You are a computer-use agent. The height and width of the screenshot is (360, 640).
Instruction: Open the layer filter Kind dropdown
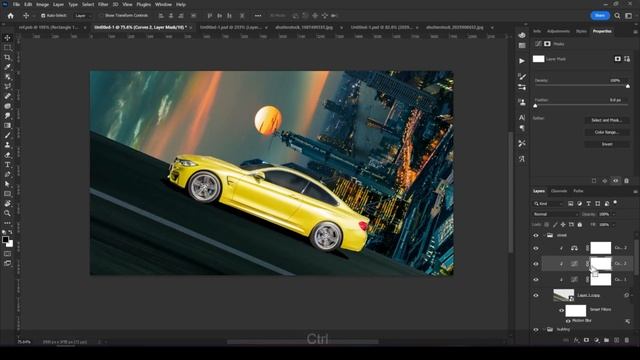pyautogui.click(x=548, y=203)
